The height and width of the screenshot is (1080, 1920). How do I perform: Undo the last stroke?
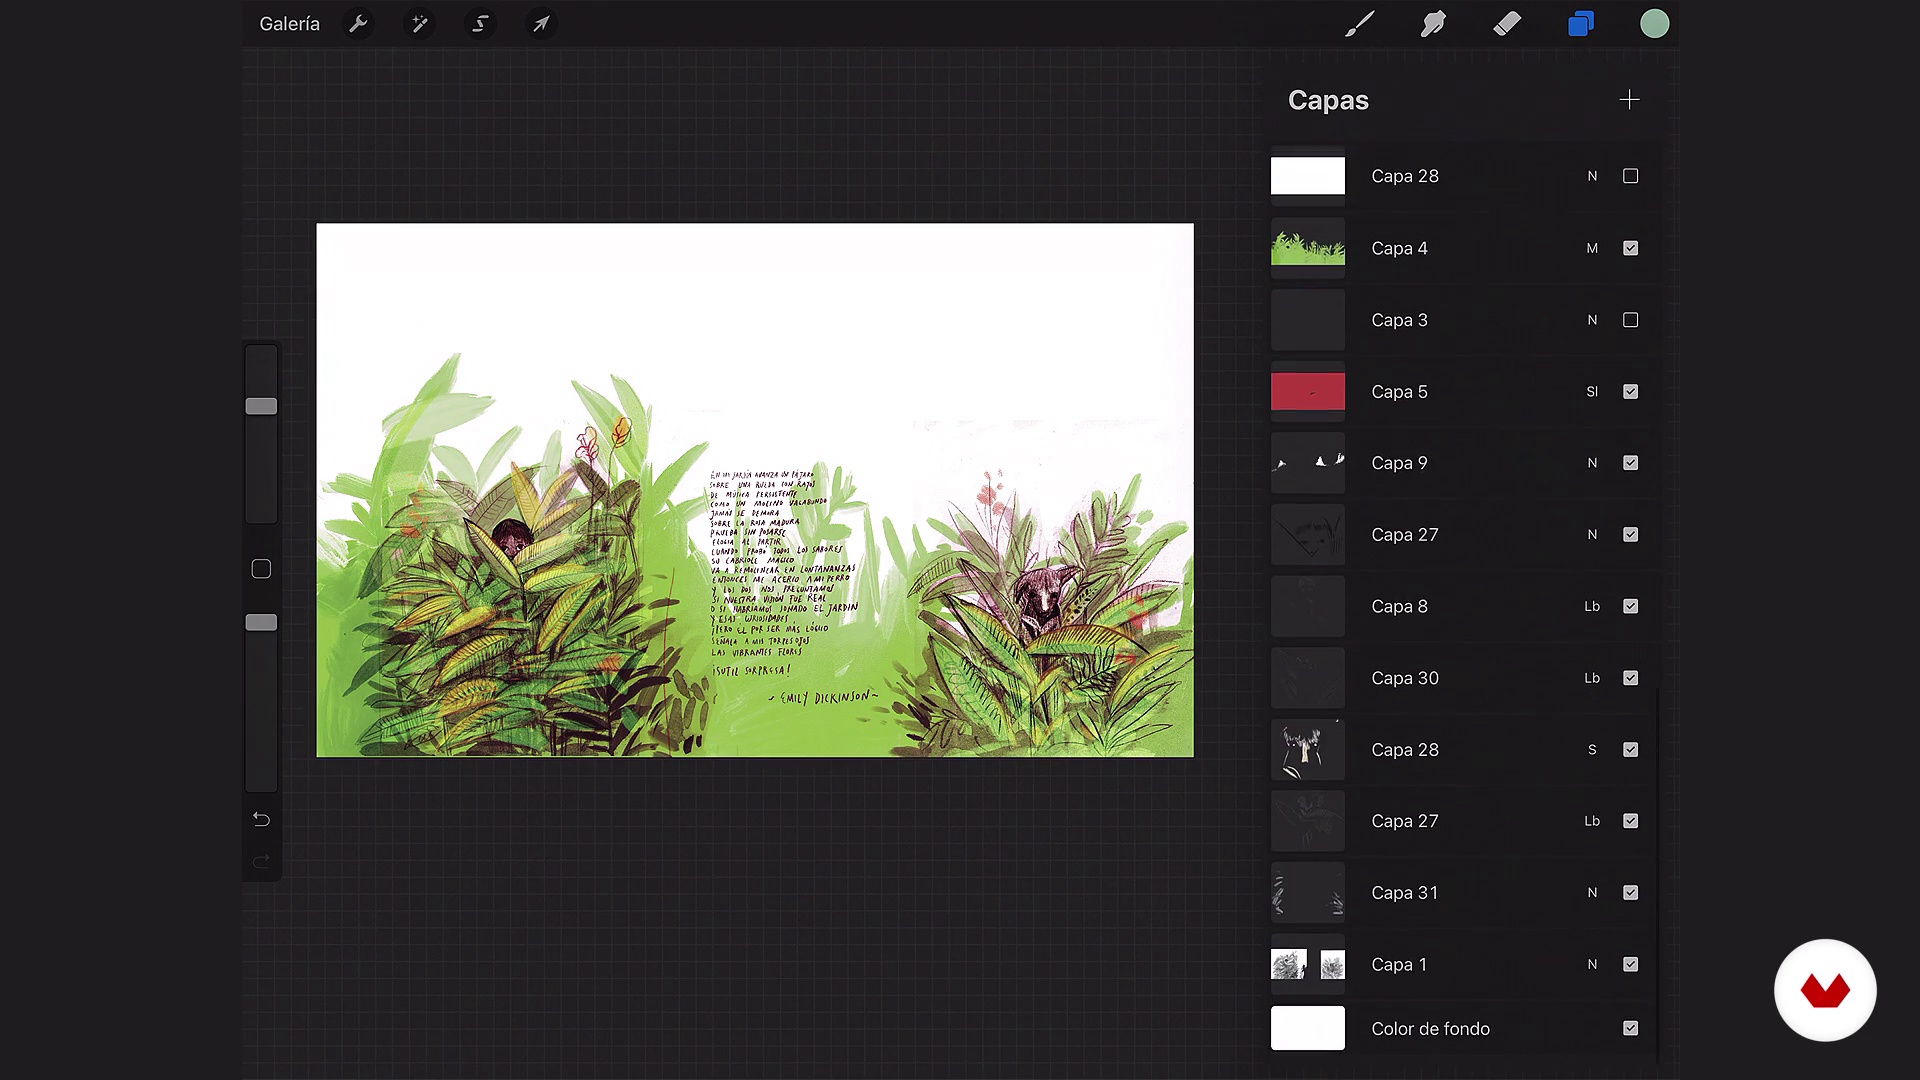click(x=261, y=819)
